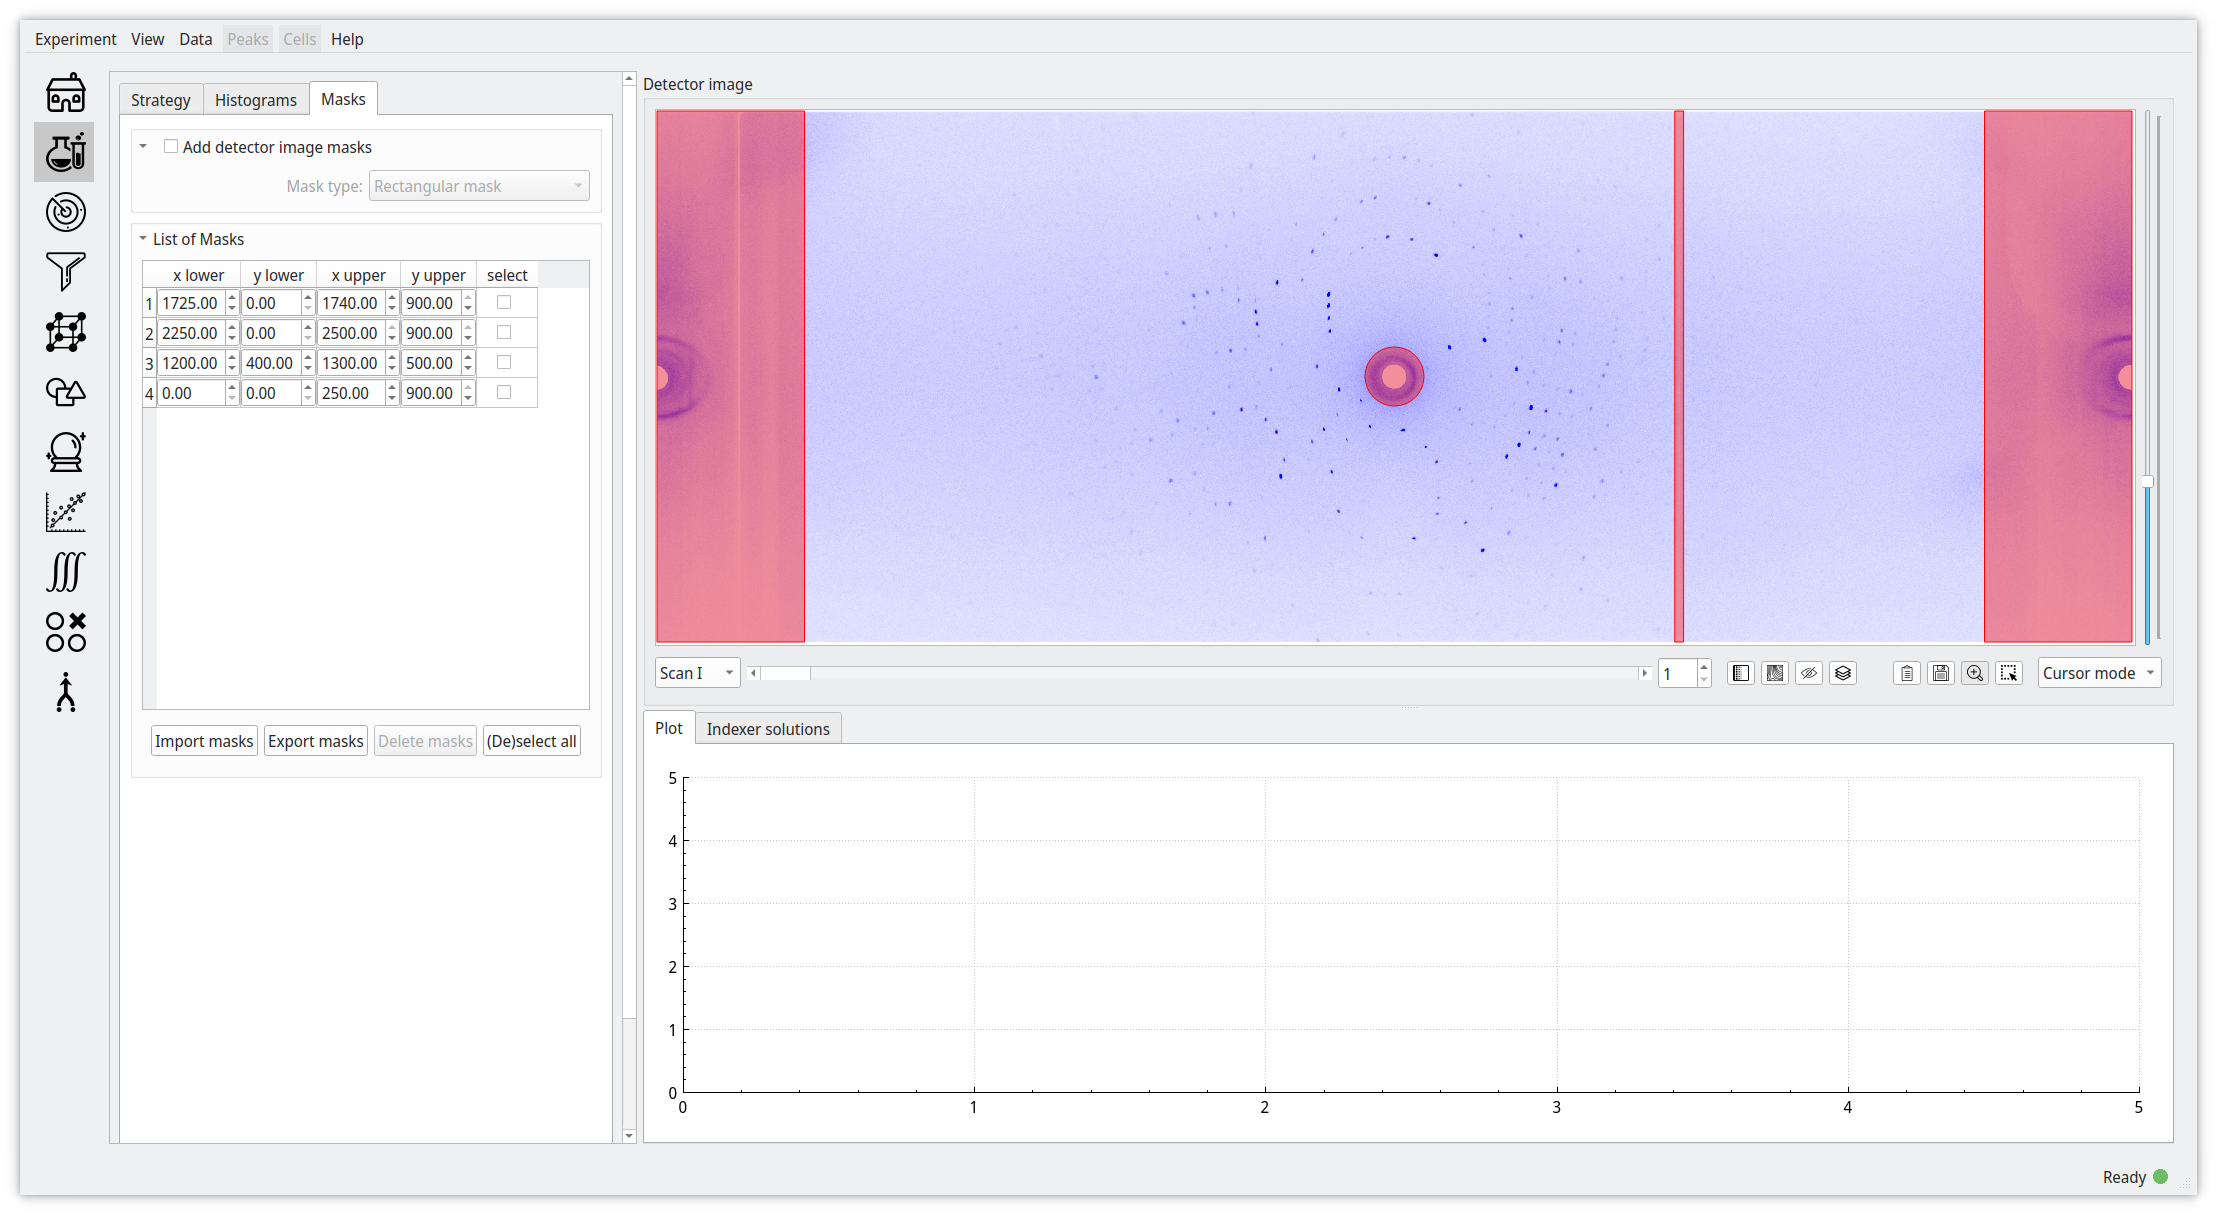Click the peak finder radar icon

(66, 212)
